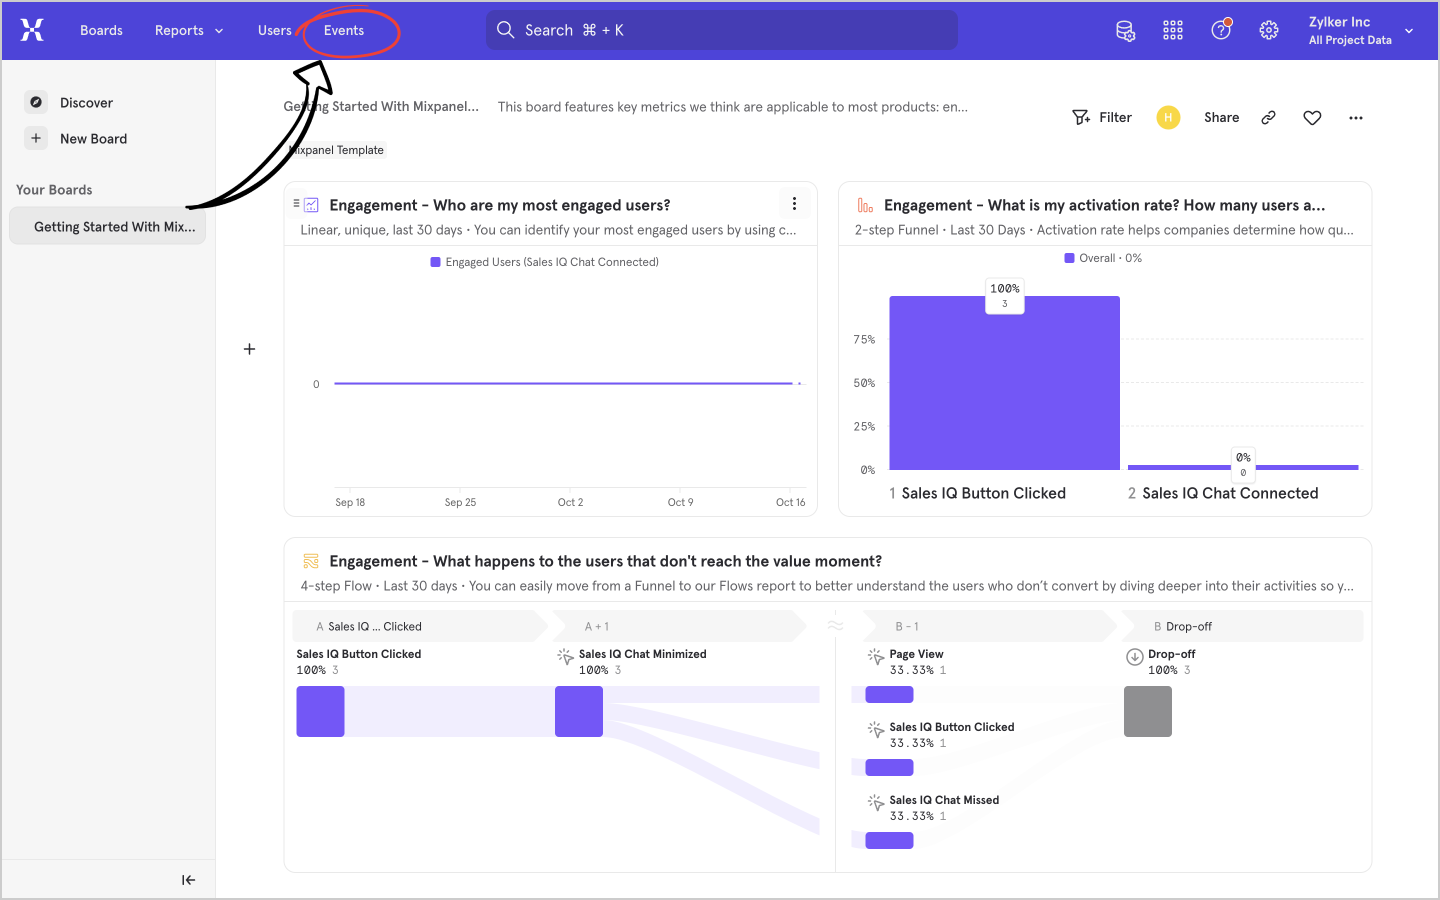The height and width of the screenshot is (900, 1440).
Task: Click the B - 1 step header
Action: (x=989, y=626)
